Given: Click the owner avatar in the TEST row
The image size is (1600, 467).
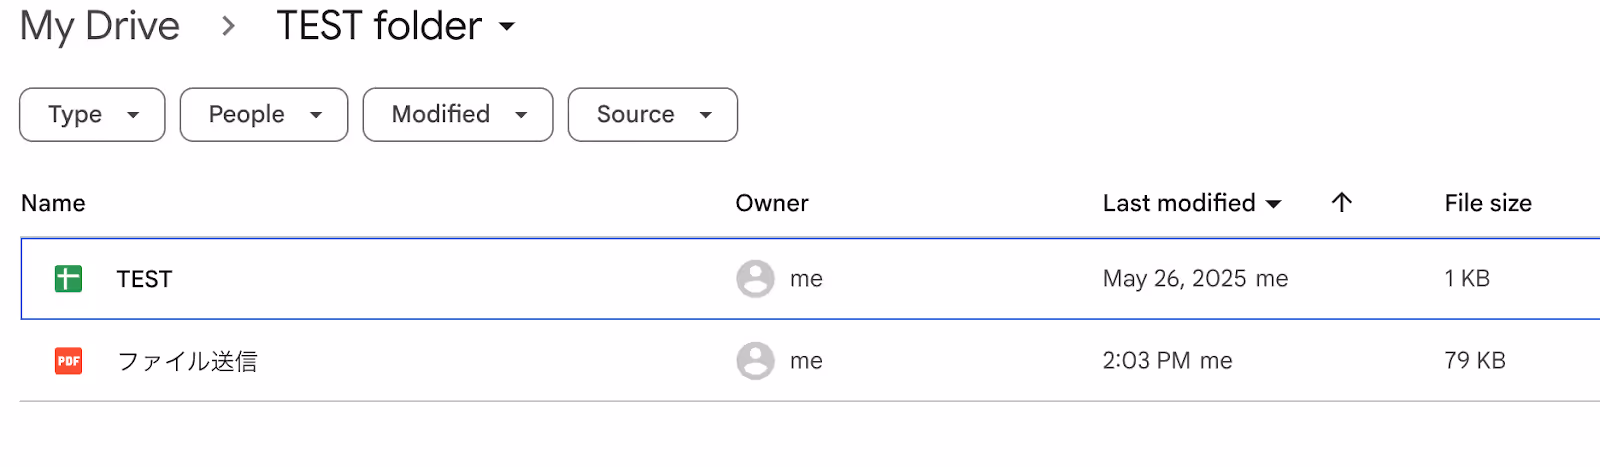Looking at the screenshot, I should (755, 279).
